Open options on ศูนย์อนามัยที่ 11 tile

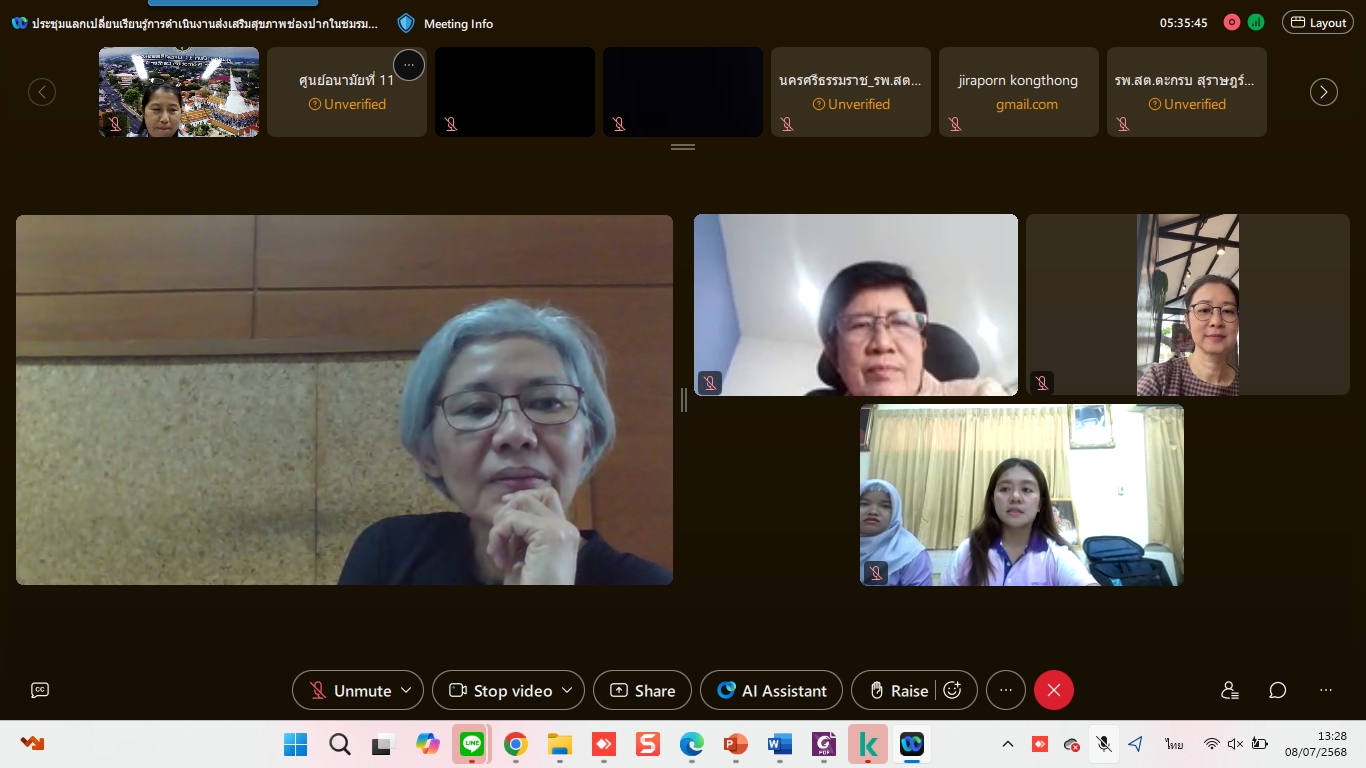[x=408, y=65]
